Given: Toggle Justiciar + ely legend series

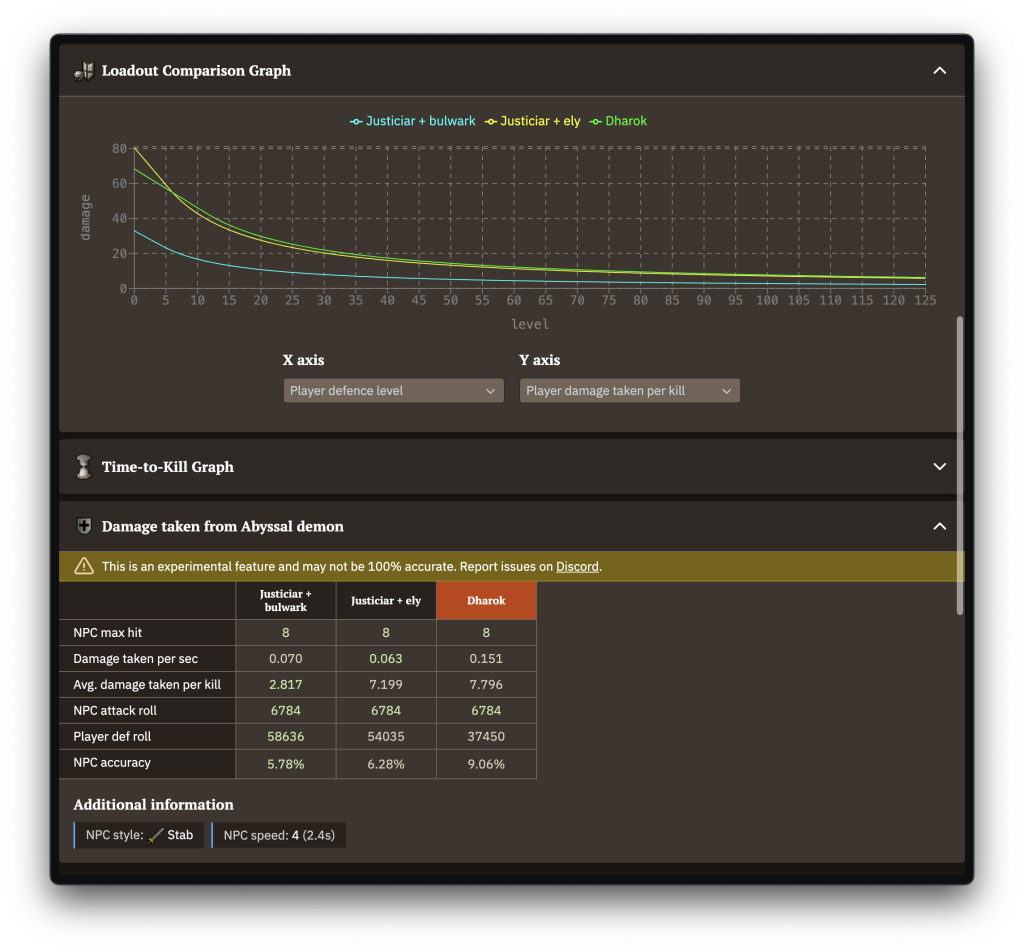Looking at the screenshot, I should point(532,121).
